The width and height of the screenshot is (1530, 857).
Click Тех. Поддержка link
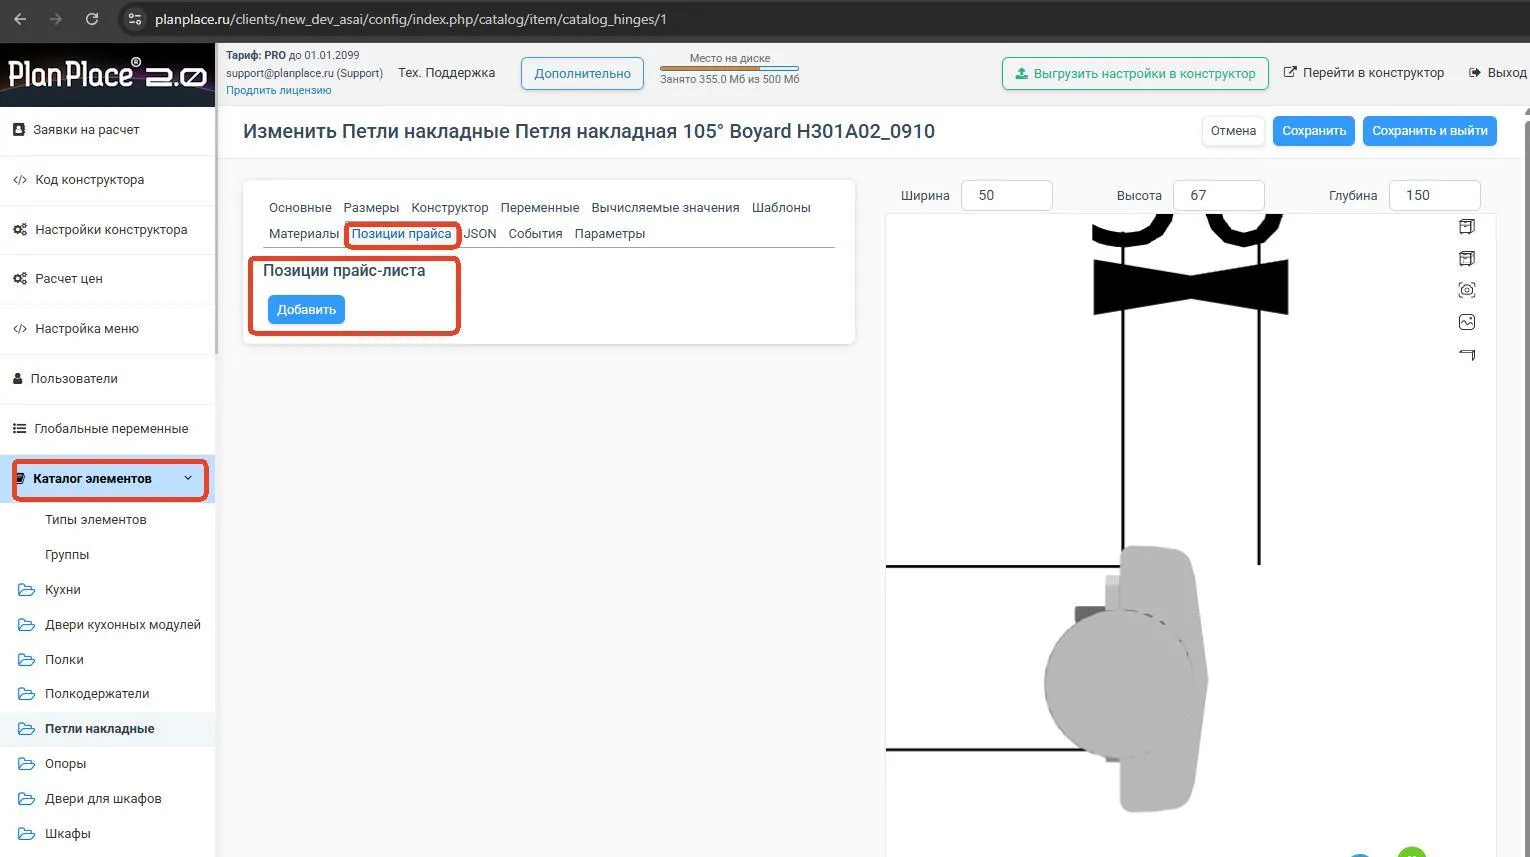[x=446, y=73]
